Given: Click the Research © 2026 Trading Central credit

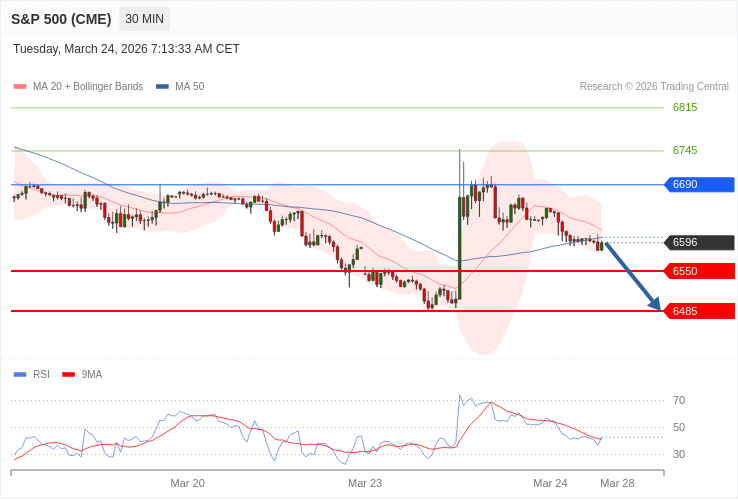Looking at the screenshot, I should point(654,87).
